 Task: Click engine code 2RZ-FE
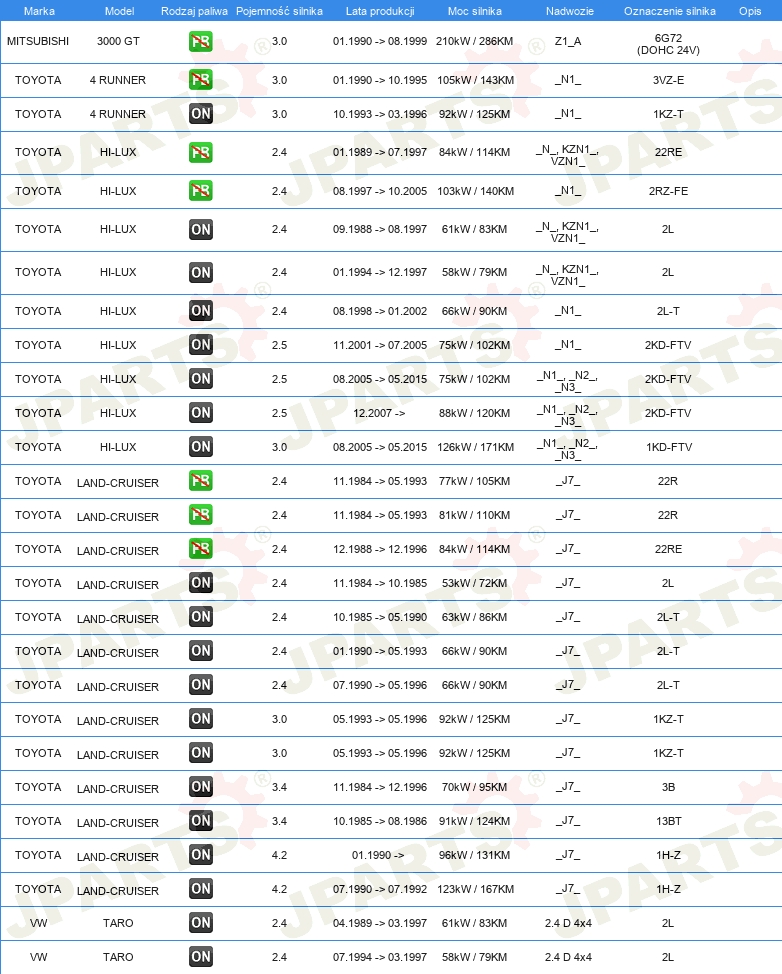(668, 191)
